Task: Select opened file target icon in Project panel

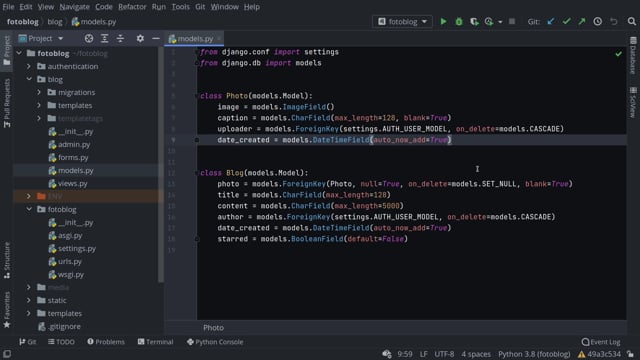Action: (x=89, y=38)
